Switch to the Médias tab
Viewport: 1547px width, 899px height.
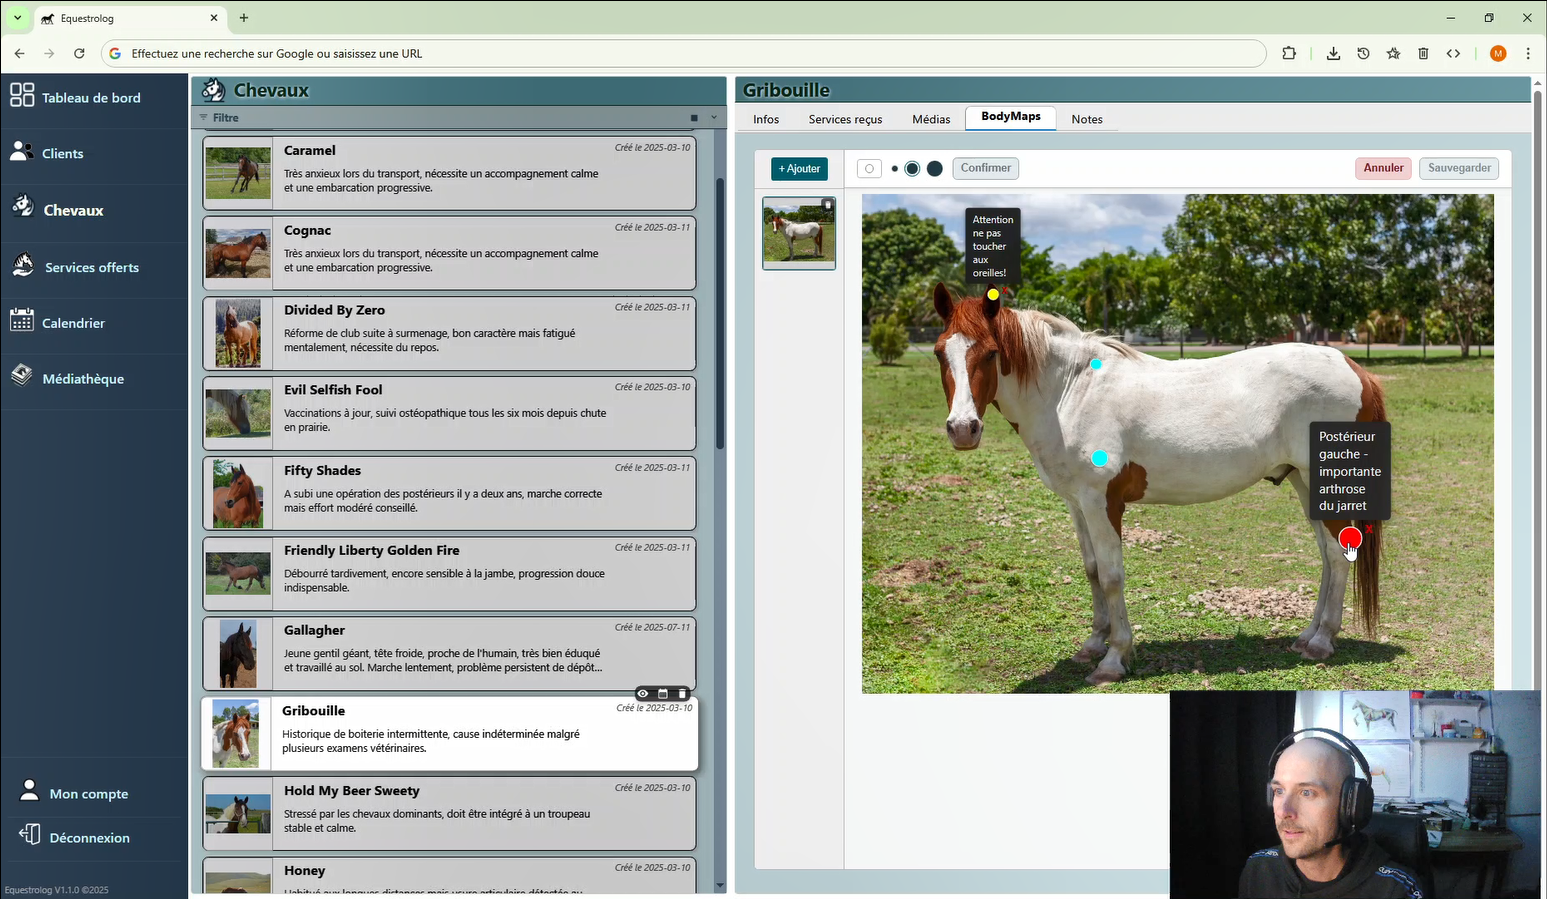pos(931,119)
